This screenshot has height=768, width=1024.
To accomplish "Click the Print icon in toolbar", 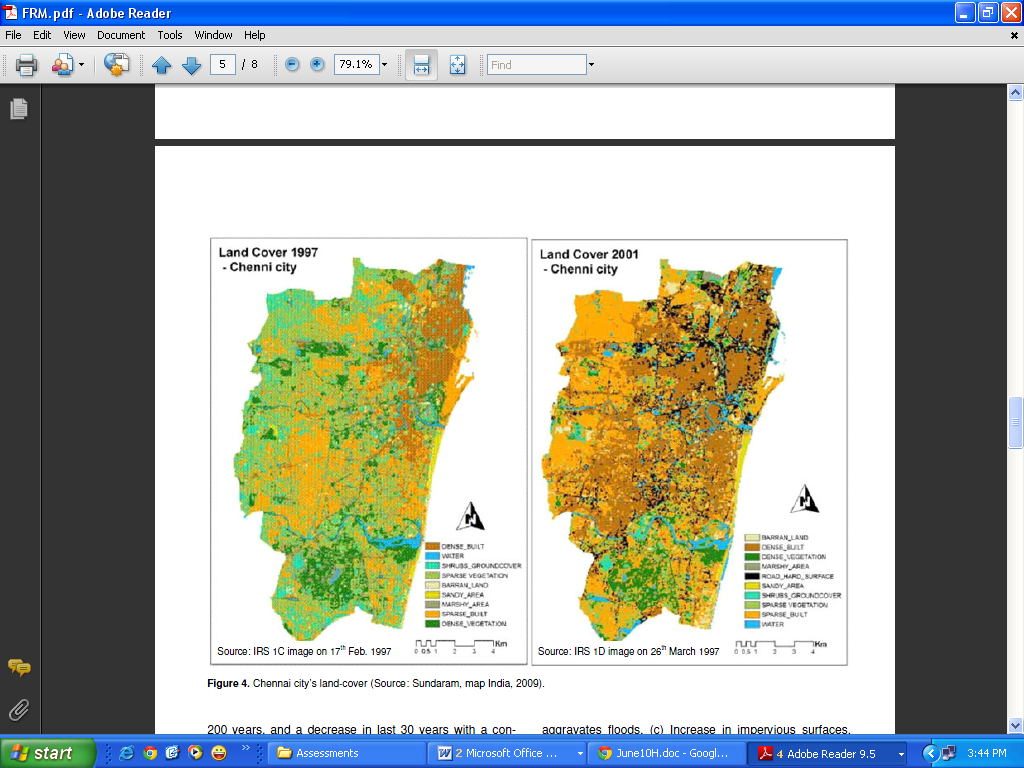I will pos(26,65).
